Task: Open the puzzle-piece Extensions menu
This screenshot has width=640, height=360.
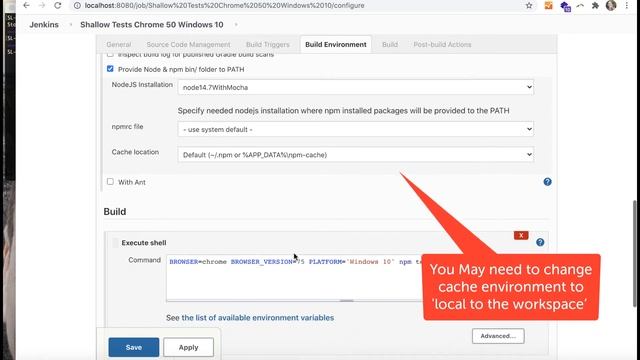Action: point(596,5)
